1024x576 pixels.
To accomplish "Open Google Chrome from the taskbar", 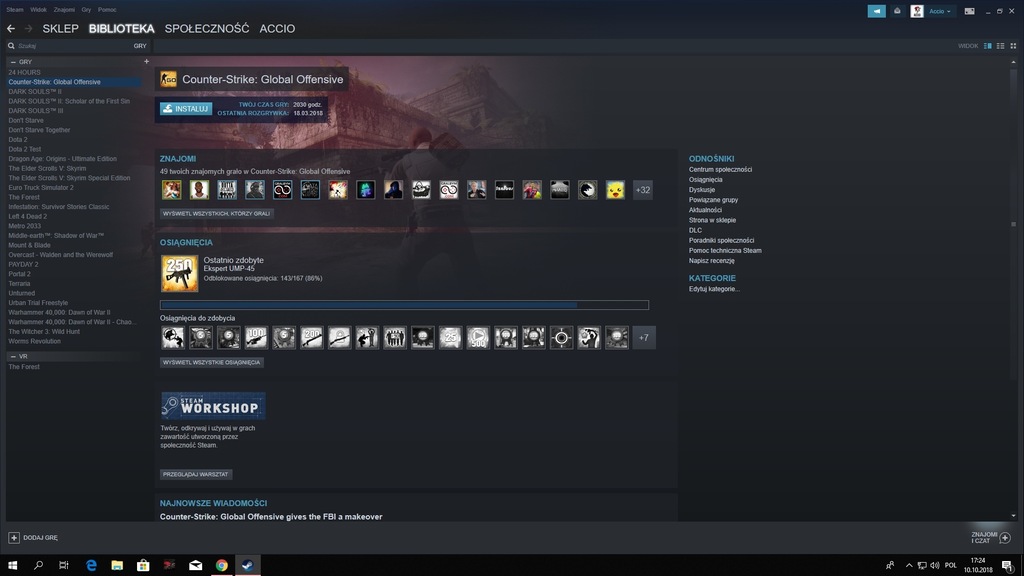I will click(x=221, y=566).
